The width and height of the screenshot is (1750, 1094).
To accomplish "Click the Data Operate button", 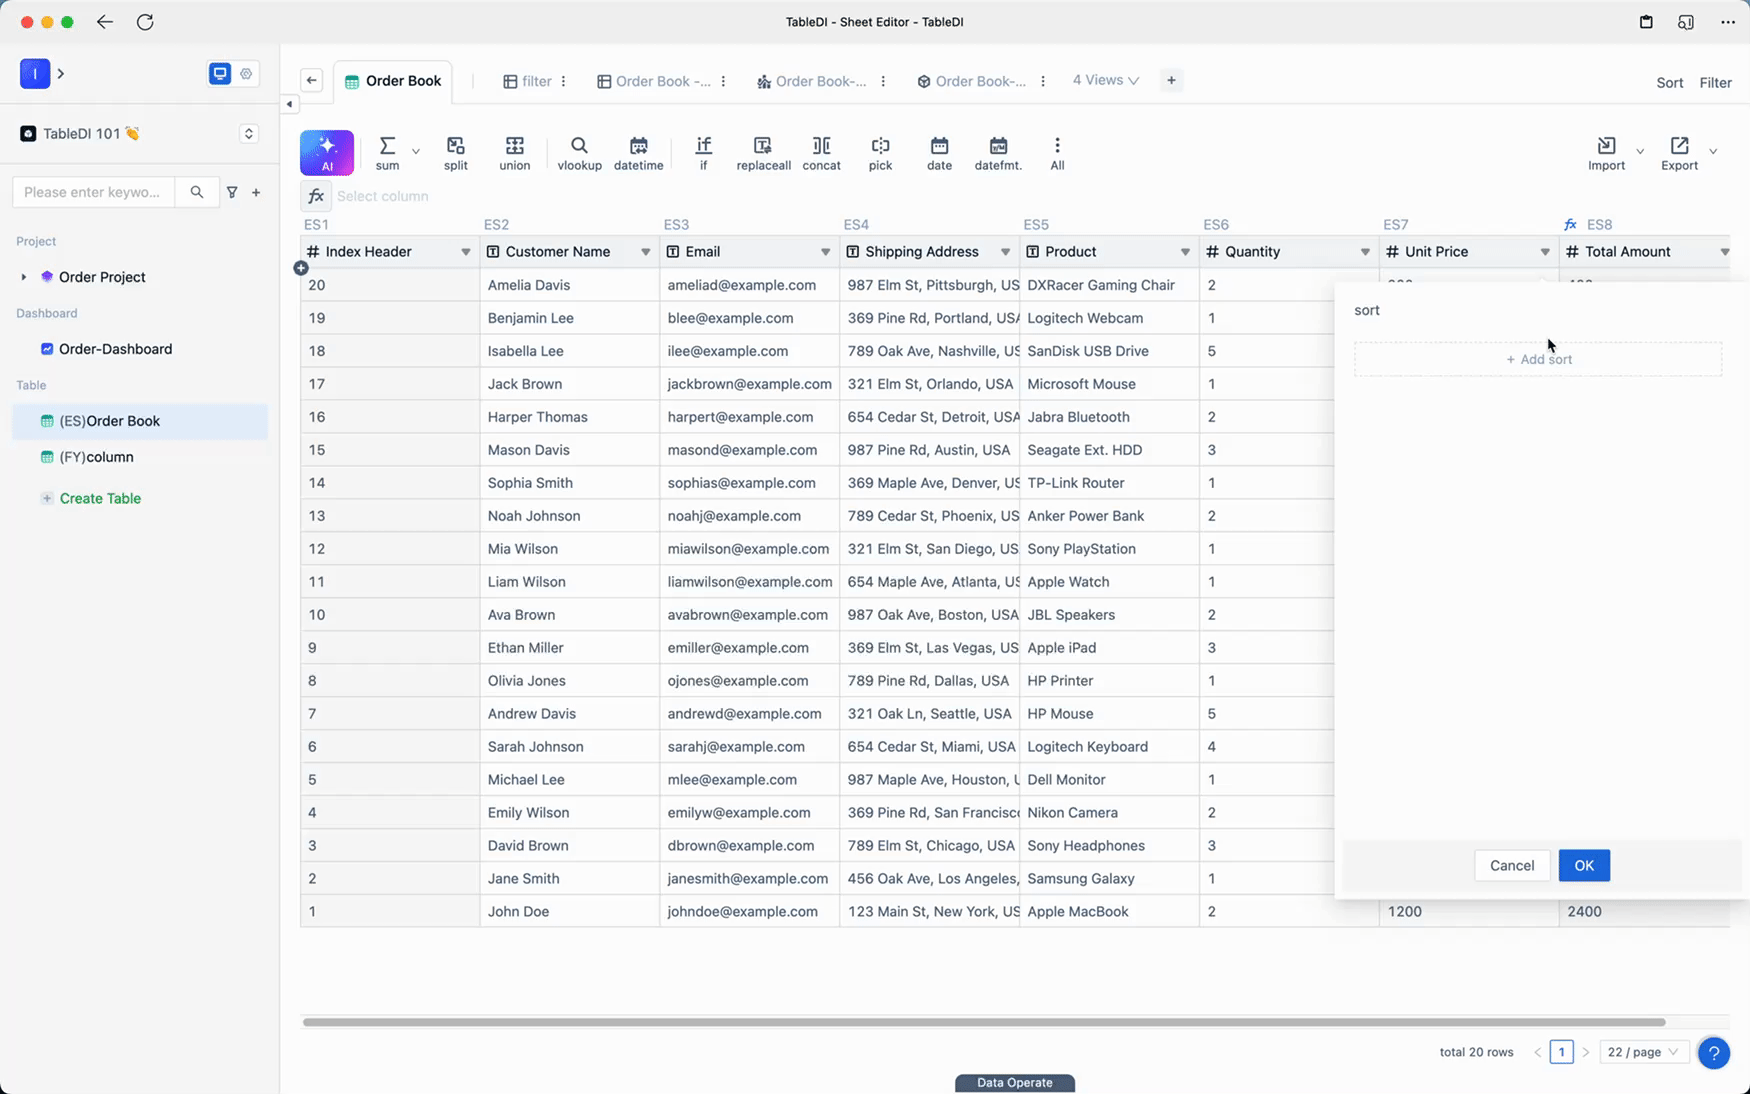I will tap(1014, 1082).
